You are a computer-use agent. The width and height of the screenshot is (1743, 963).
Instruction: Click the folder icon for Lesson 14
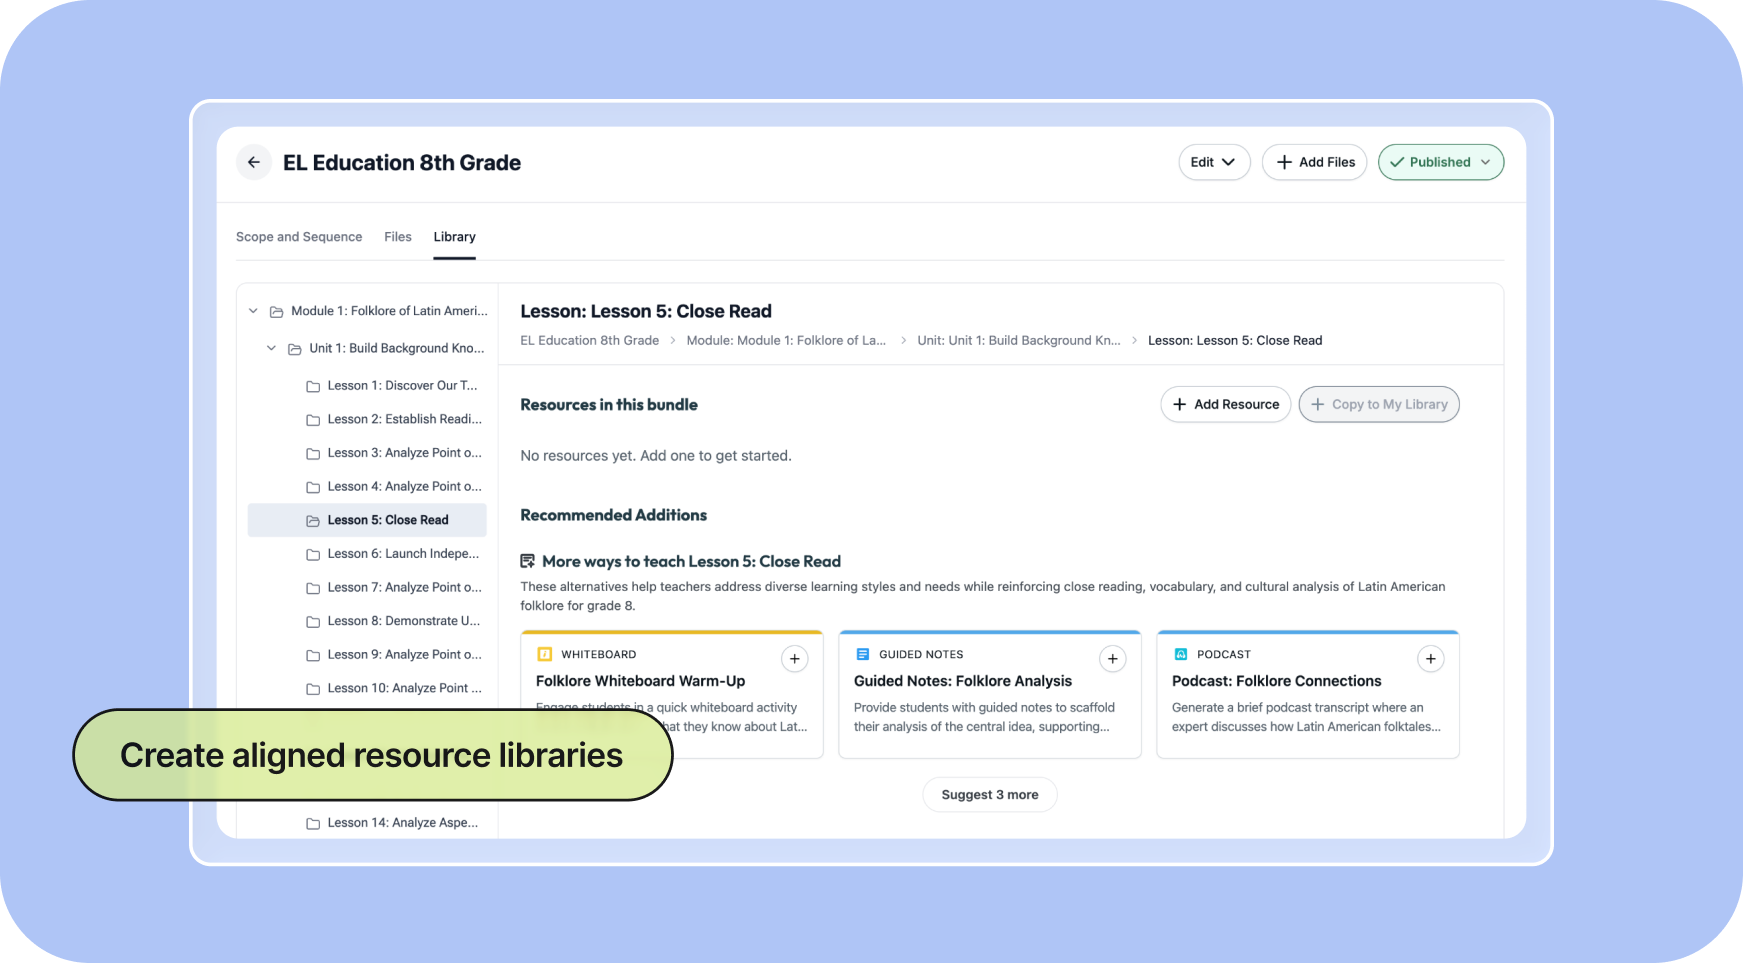pyautogui.click(x=313, y=824)
